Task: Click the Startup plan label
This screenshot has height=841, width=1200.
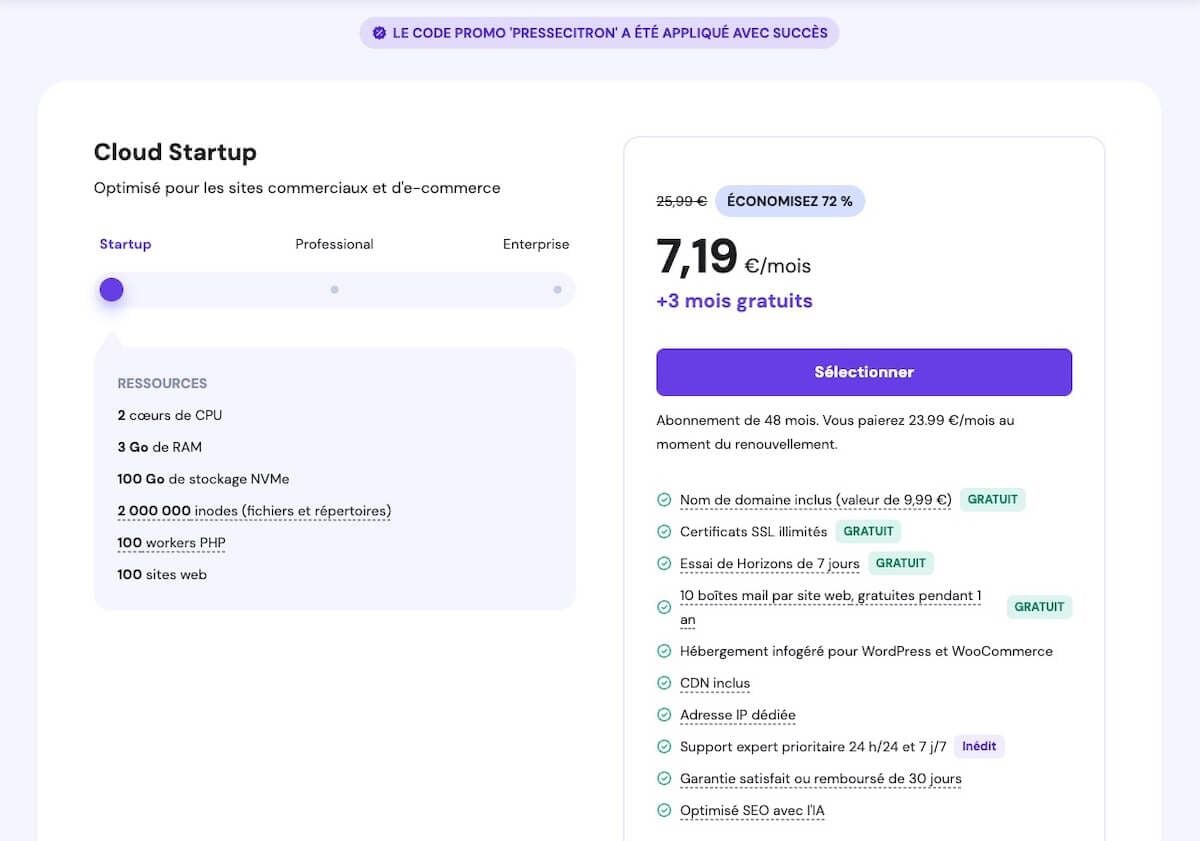Action: tap(125, 244)
